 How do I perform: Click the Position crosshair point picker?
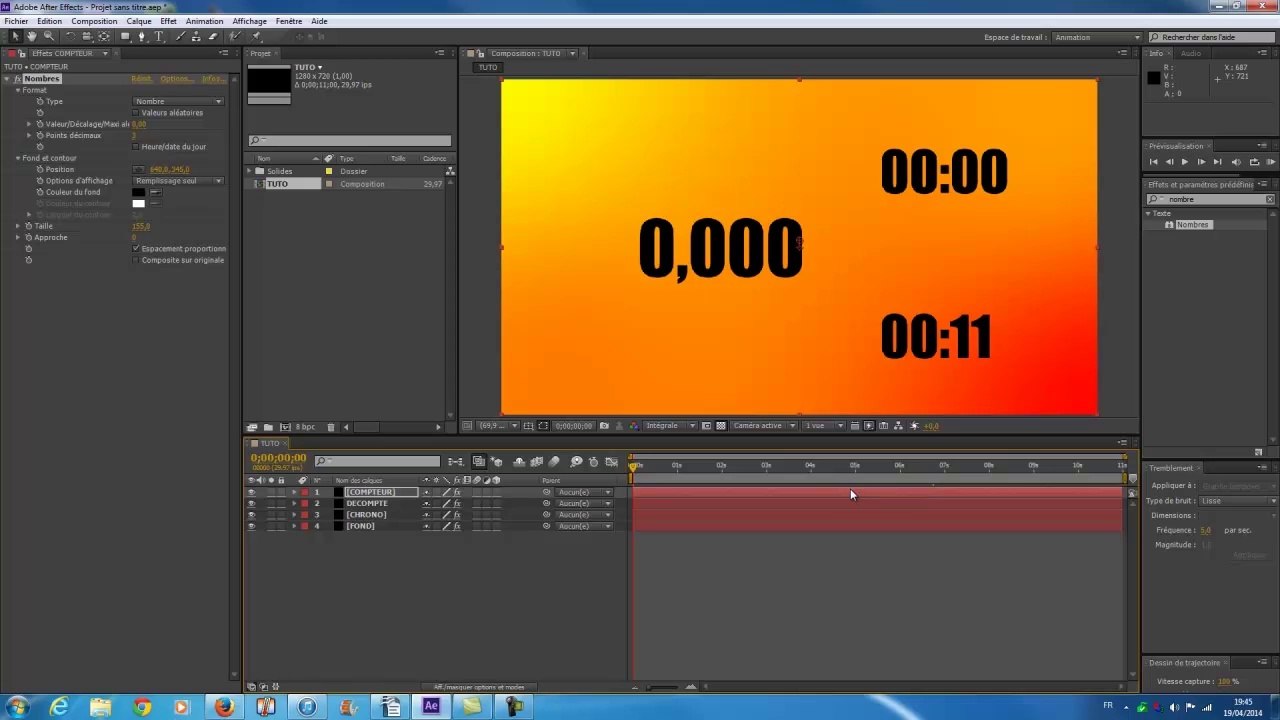[x=139, y=170]
